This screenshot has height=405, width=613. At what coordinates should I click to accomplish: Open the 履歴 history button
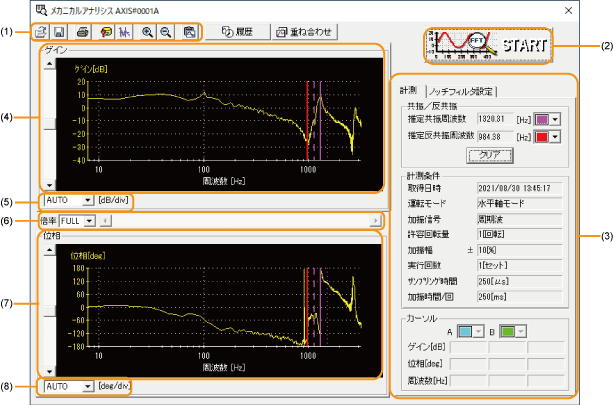(x=239, y=32)
